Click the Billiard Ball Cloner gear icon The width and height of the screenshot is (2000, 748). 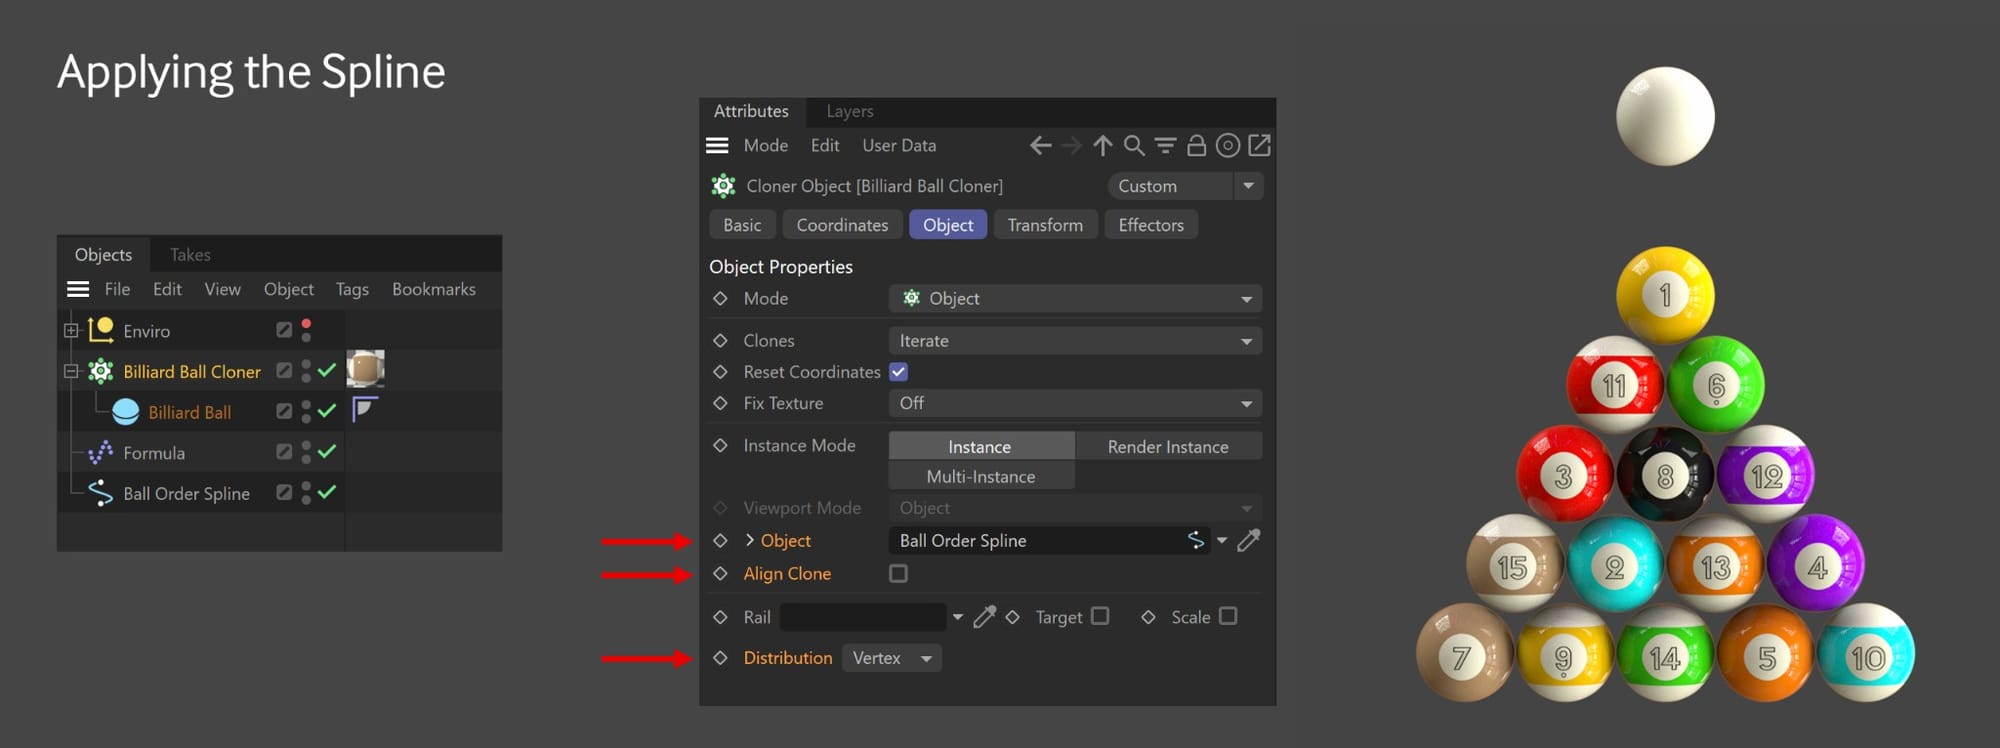click(x=100, y=371)
